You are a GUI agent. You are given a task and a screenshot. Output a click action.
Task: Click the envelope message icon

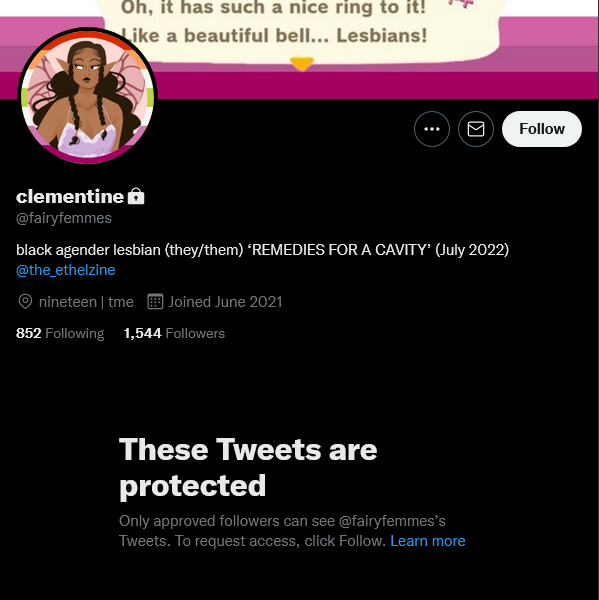[476, 129]
